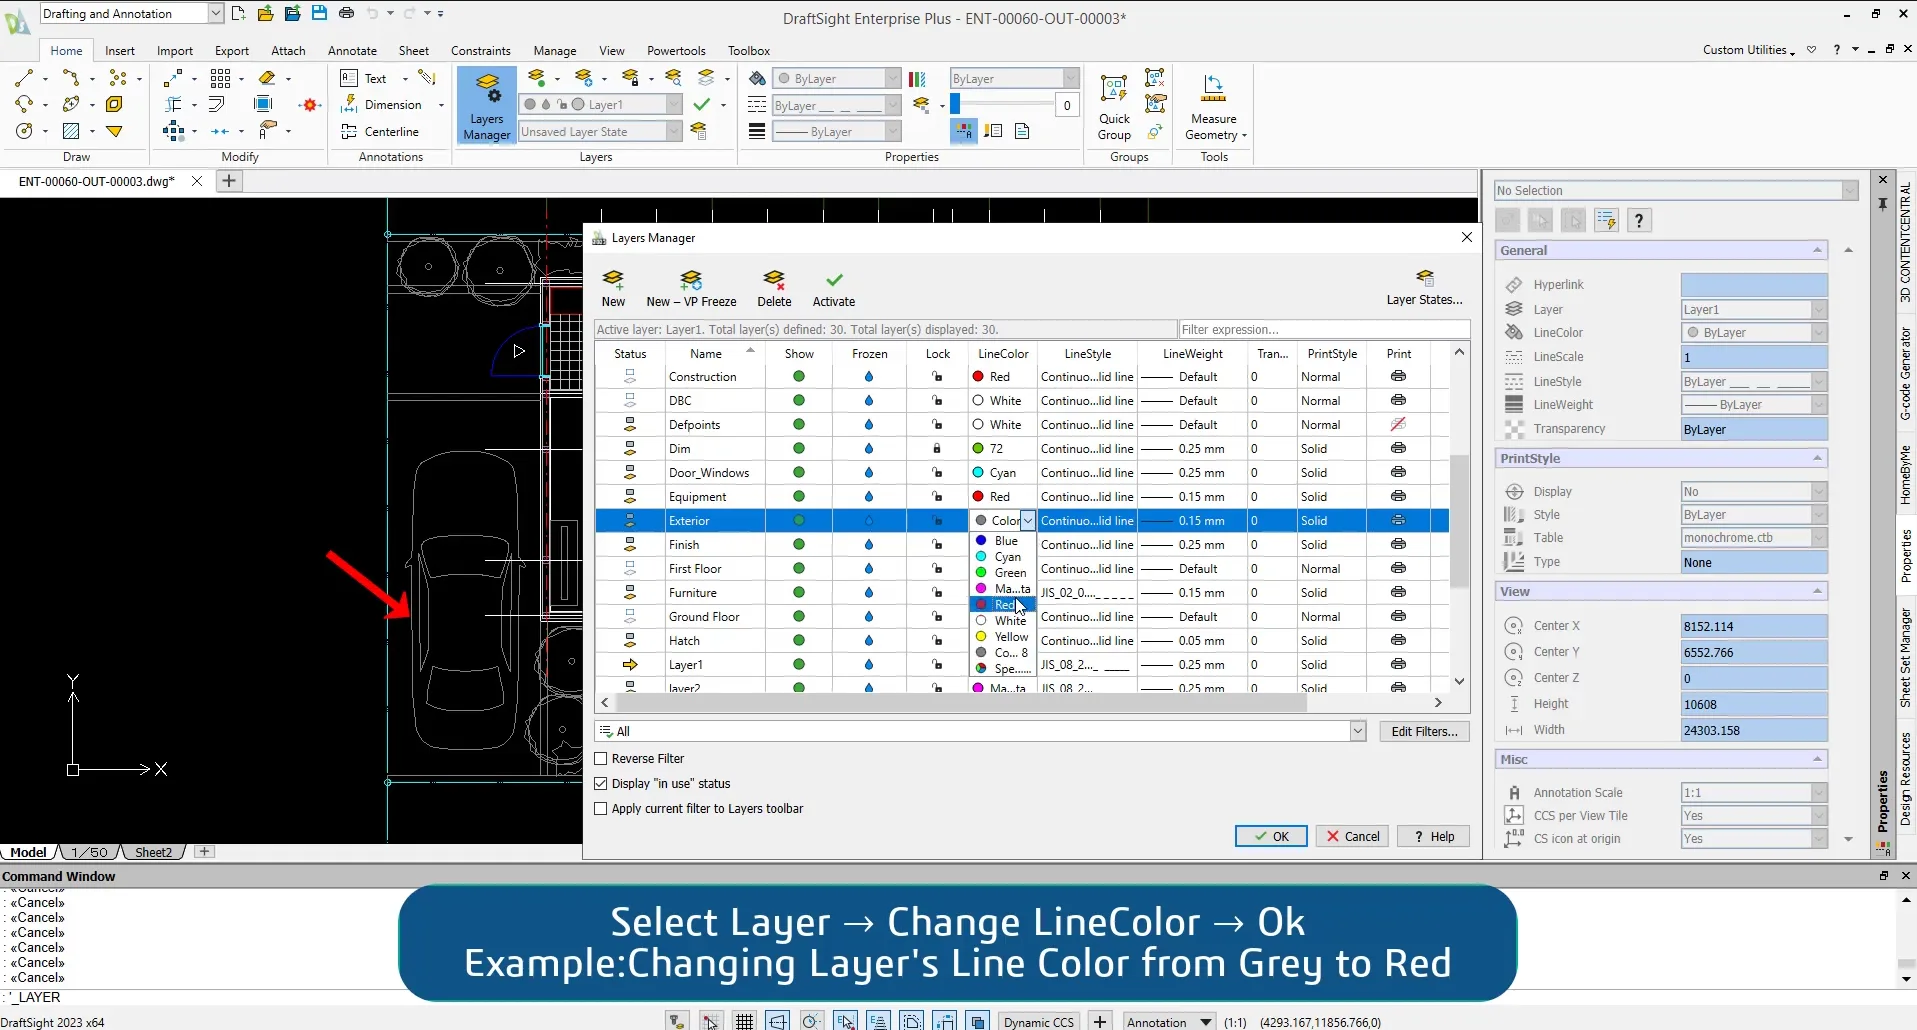Enable the Reverse Filter checkbox
The width and height of the screenshot is (1917, 1030).
click(601, 759)
